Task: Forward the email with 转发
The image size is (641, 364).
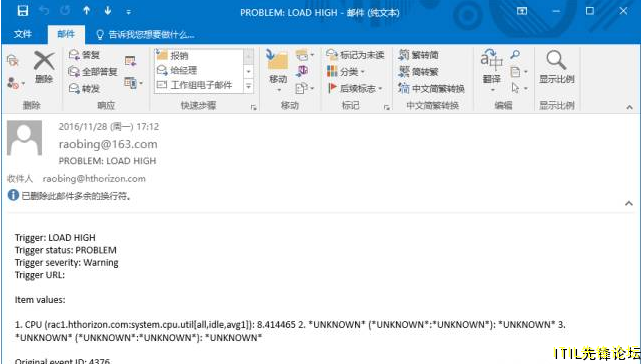Action: (85, 88)
